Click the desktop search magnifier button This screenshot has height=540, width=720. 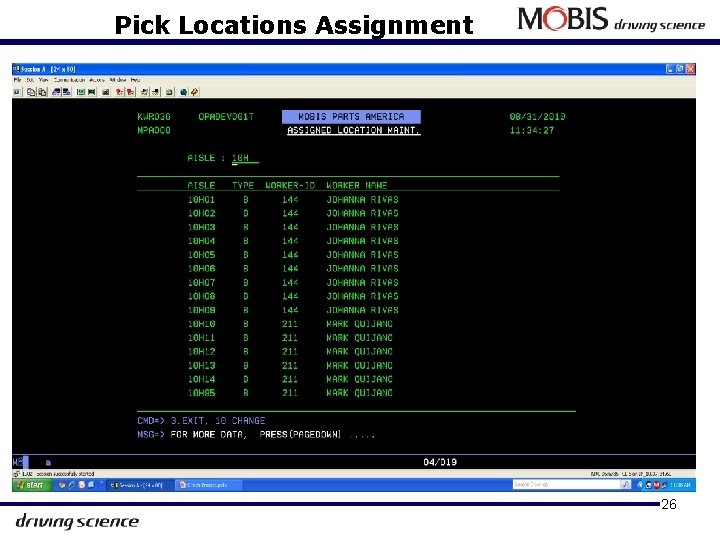tap(625, 484)
